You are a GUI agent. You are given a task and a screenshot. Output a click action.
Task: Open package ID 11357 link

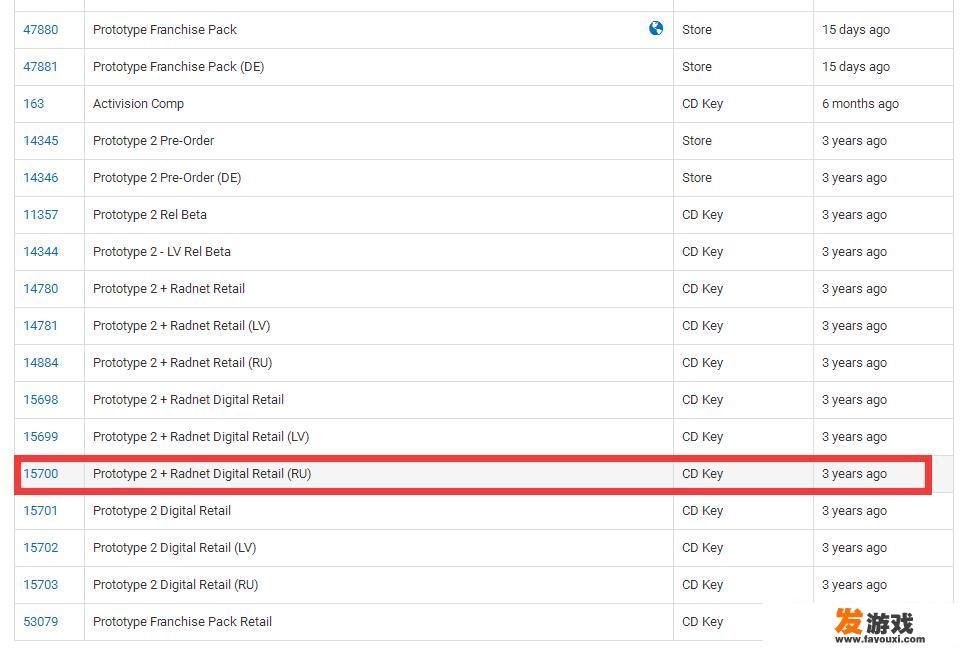pos(40,215)
